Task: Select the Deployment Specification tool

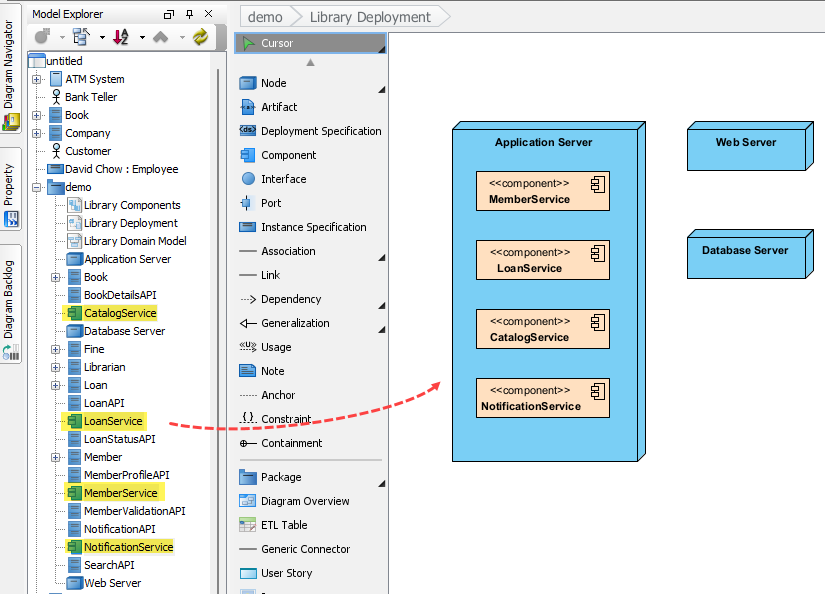Action: (x=300, y=130)
